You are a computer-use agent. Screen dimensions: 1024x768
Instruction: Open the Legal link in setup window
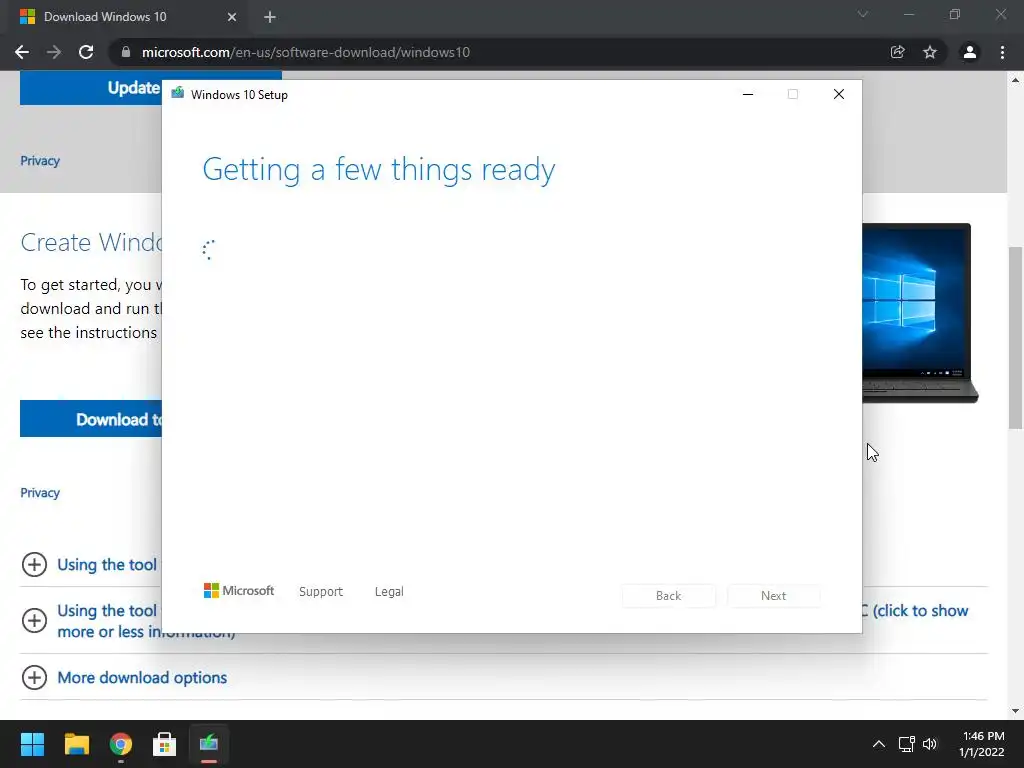coord(389,591)
